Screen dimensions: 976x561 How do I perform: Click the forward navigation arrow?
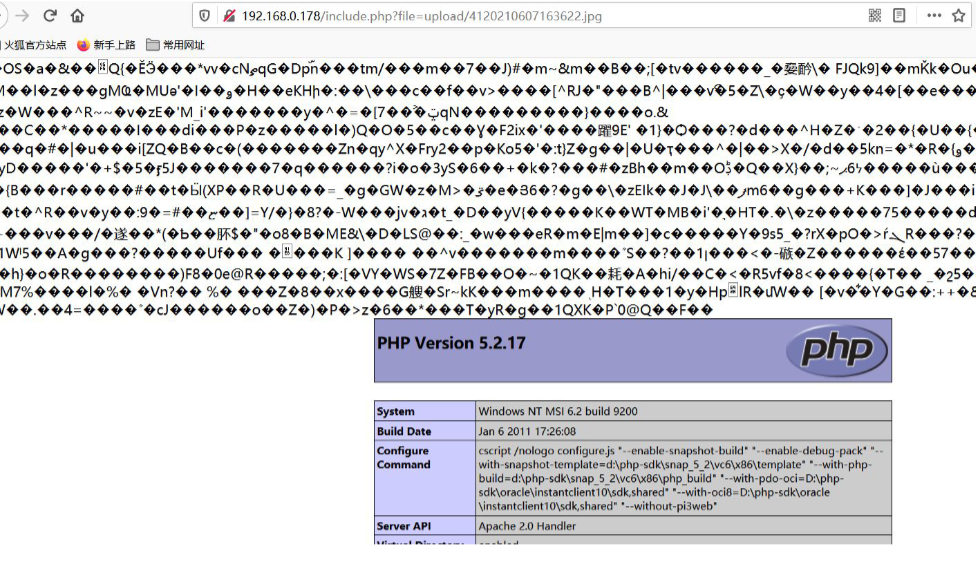21,16
